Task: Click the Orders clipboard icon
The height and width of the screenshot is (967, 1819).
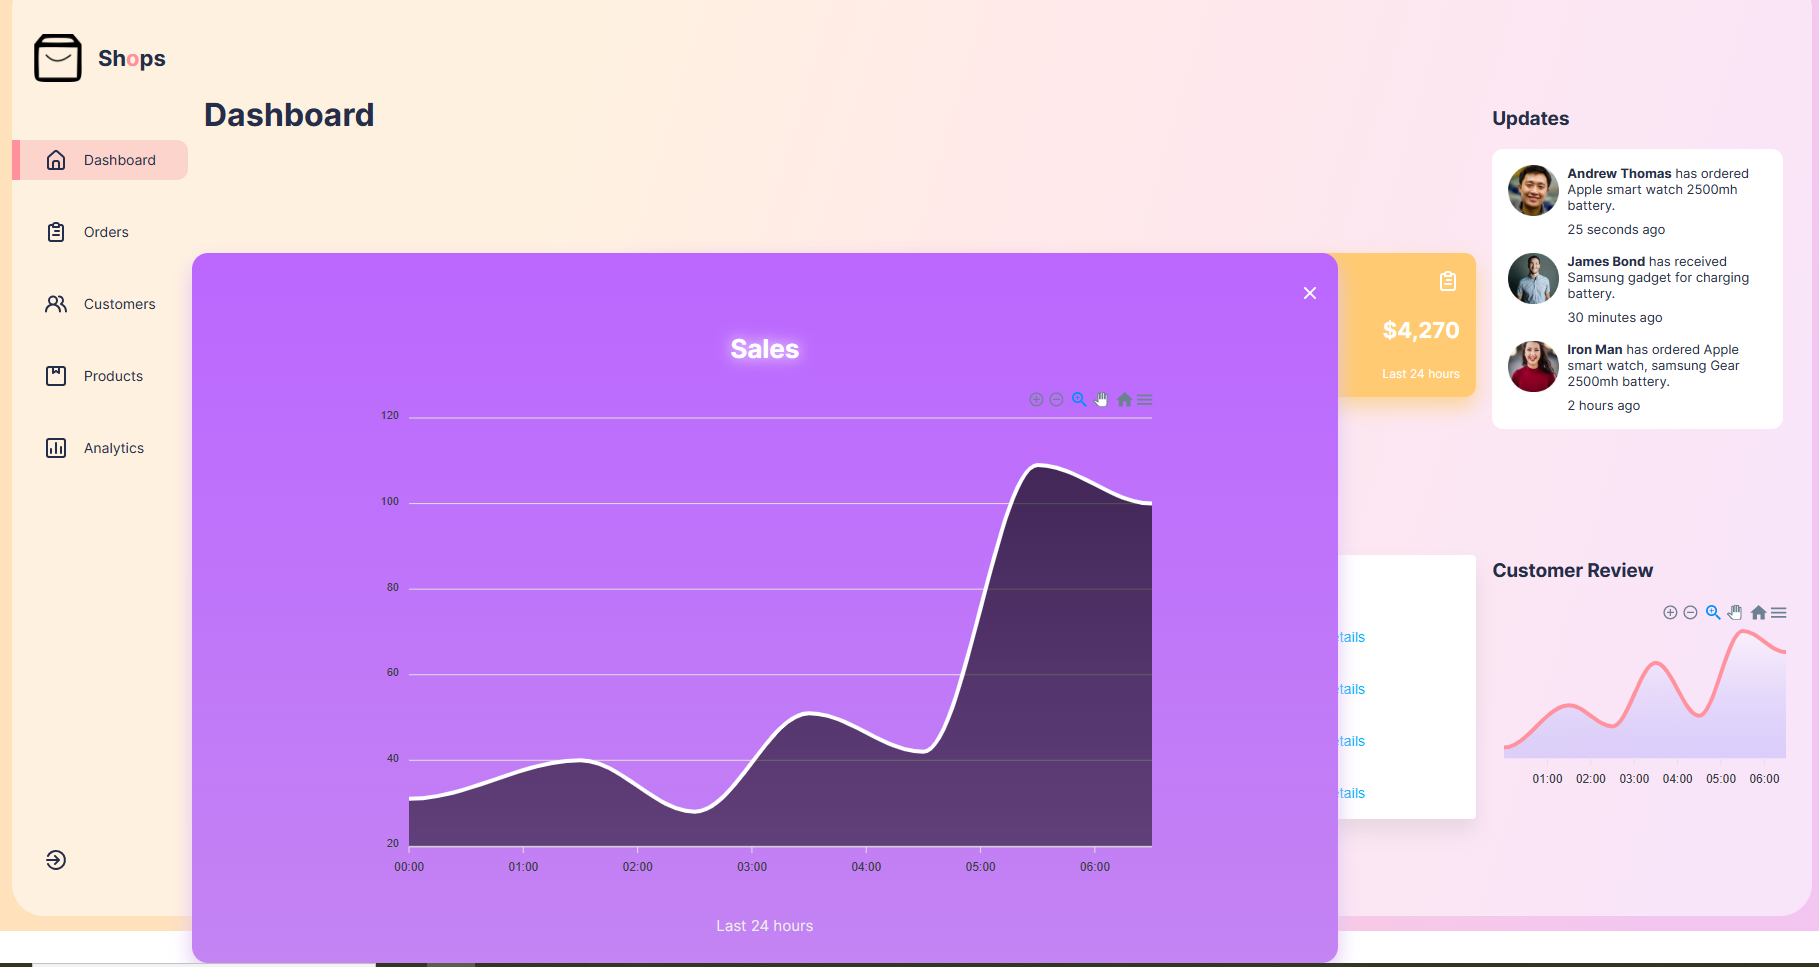Action: coord(56,232)
